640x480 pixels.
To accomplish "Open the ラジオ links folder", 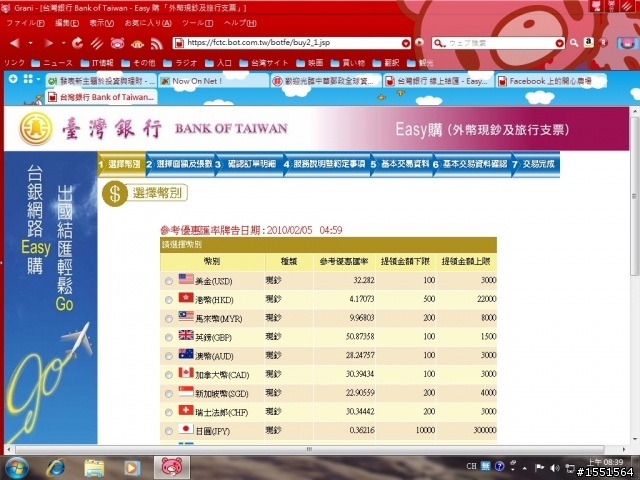I will 180,63.
